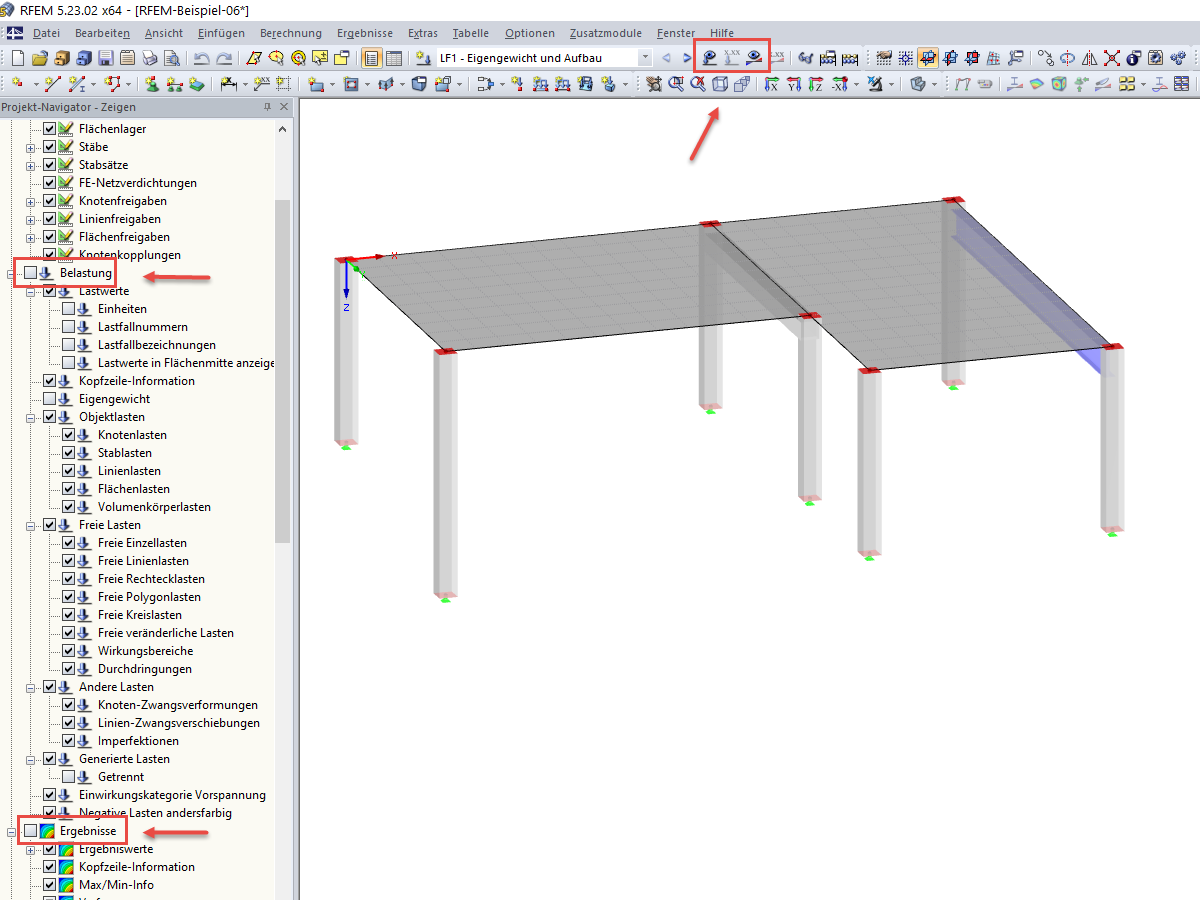Screen dimensions: 1200x900
Task: Click the Show Loads toolbar icon
Action: 710,58
